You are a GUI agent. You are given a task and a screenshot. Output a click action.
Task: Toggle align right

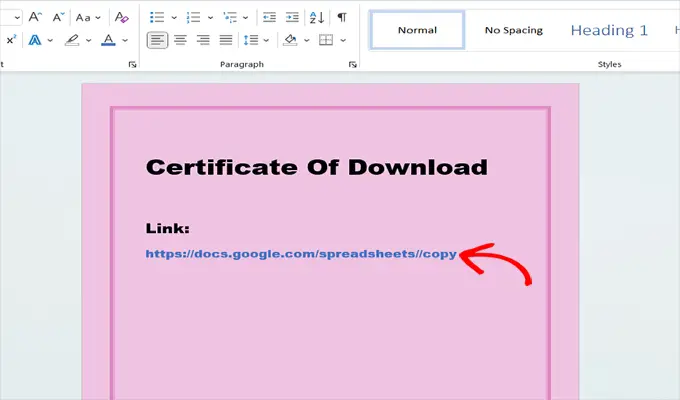(x=203, y=40)
